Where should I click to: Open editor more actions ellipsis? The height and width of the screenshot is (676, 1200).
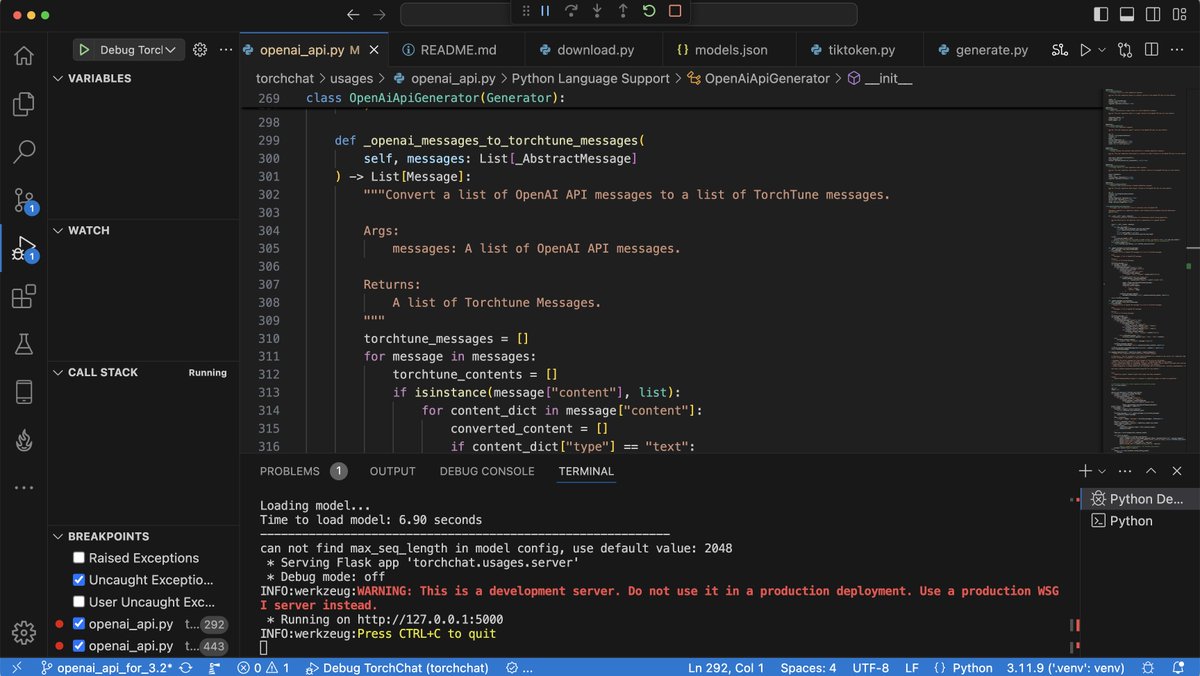pos(1178,50)
